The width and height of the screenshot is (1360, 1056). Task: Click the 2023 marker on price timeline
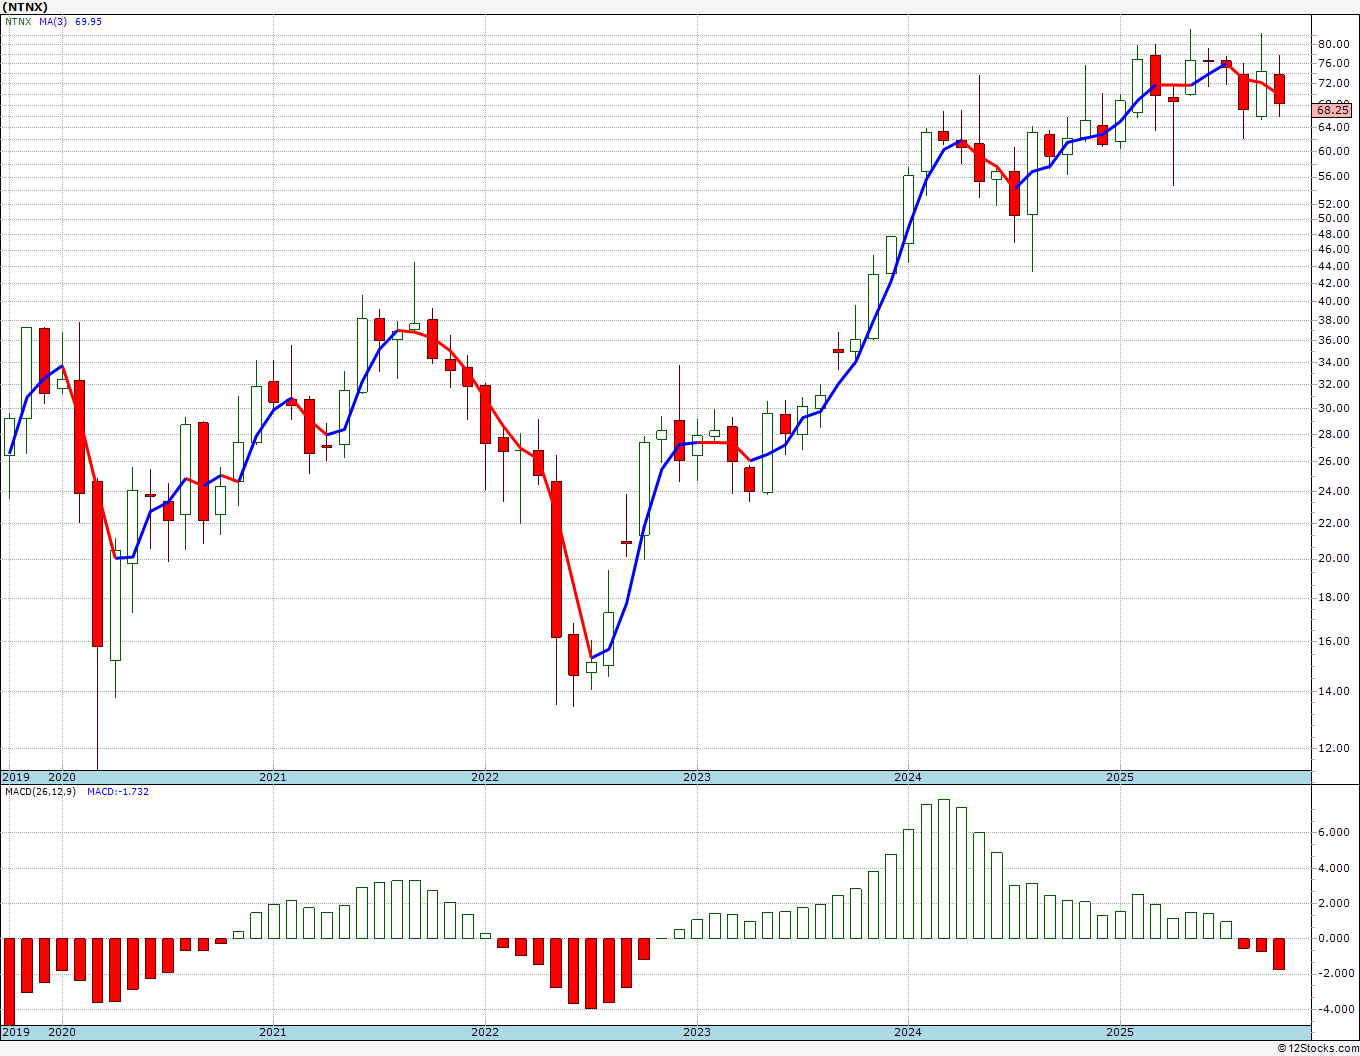(697, 777)
